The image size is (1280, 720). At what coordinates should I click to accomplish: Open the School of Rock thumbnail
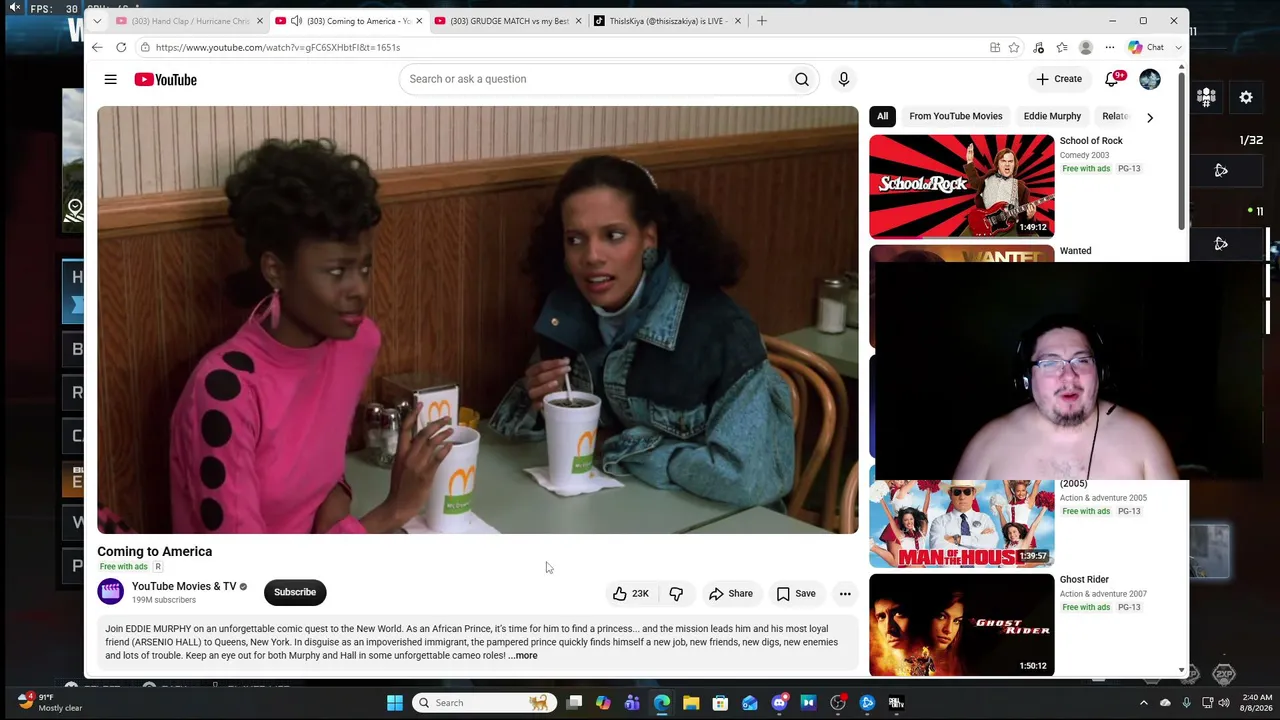click(961, 186)
